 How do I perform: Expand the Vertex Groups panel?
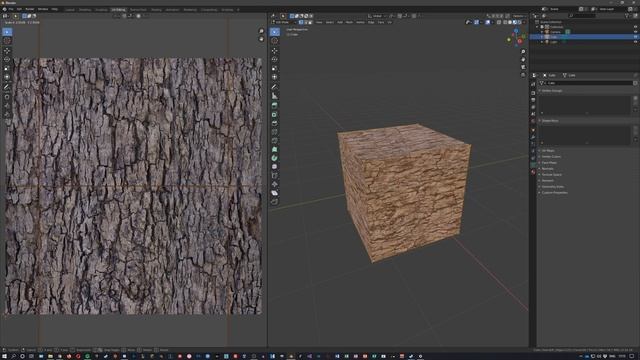coord(552,91)
